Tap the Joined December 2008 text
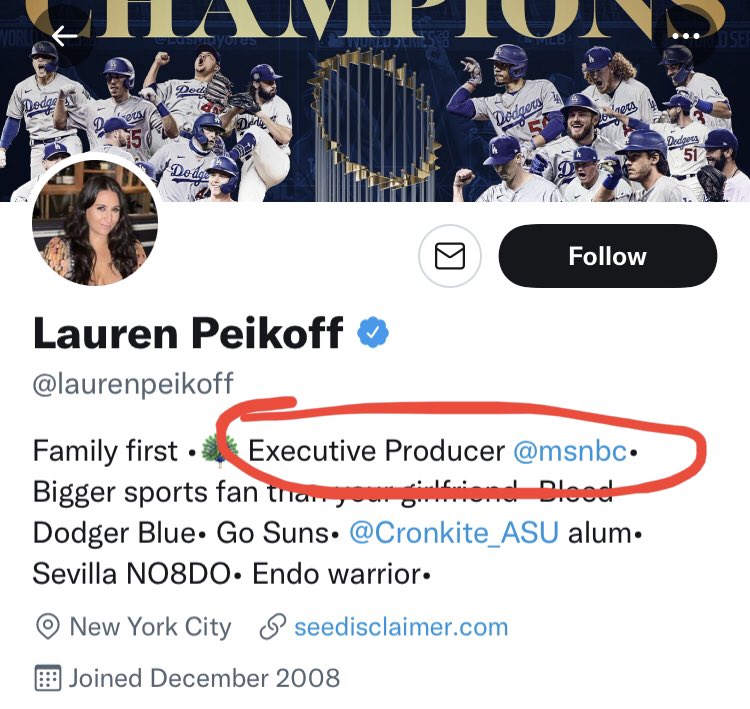 204,678
